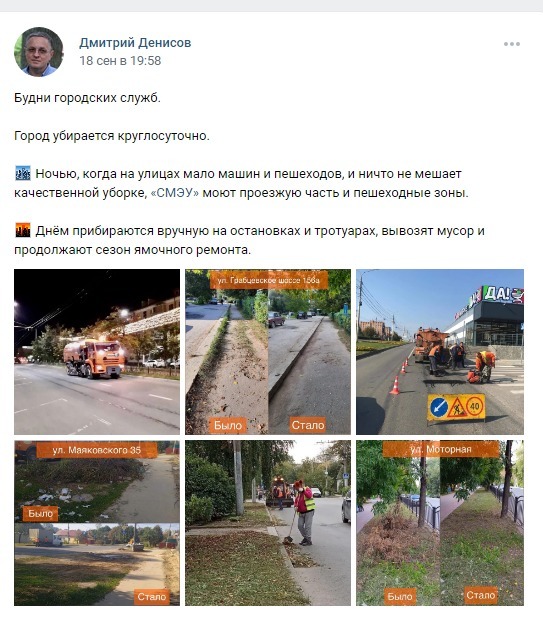Open night street-washing truck photo
This screenshot has height=618, width=543.
tap(97, 352)
